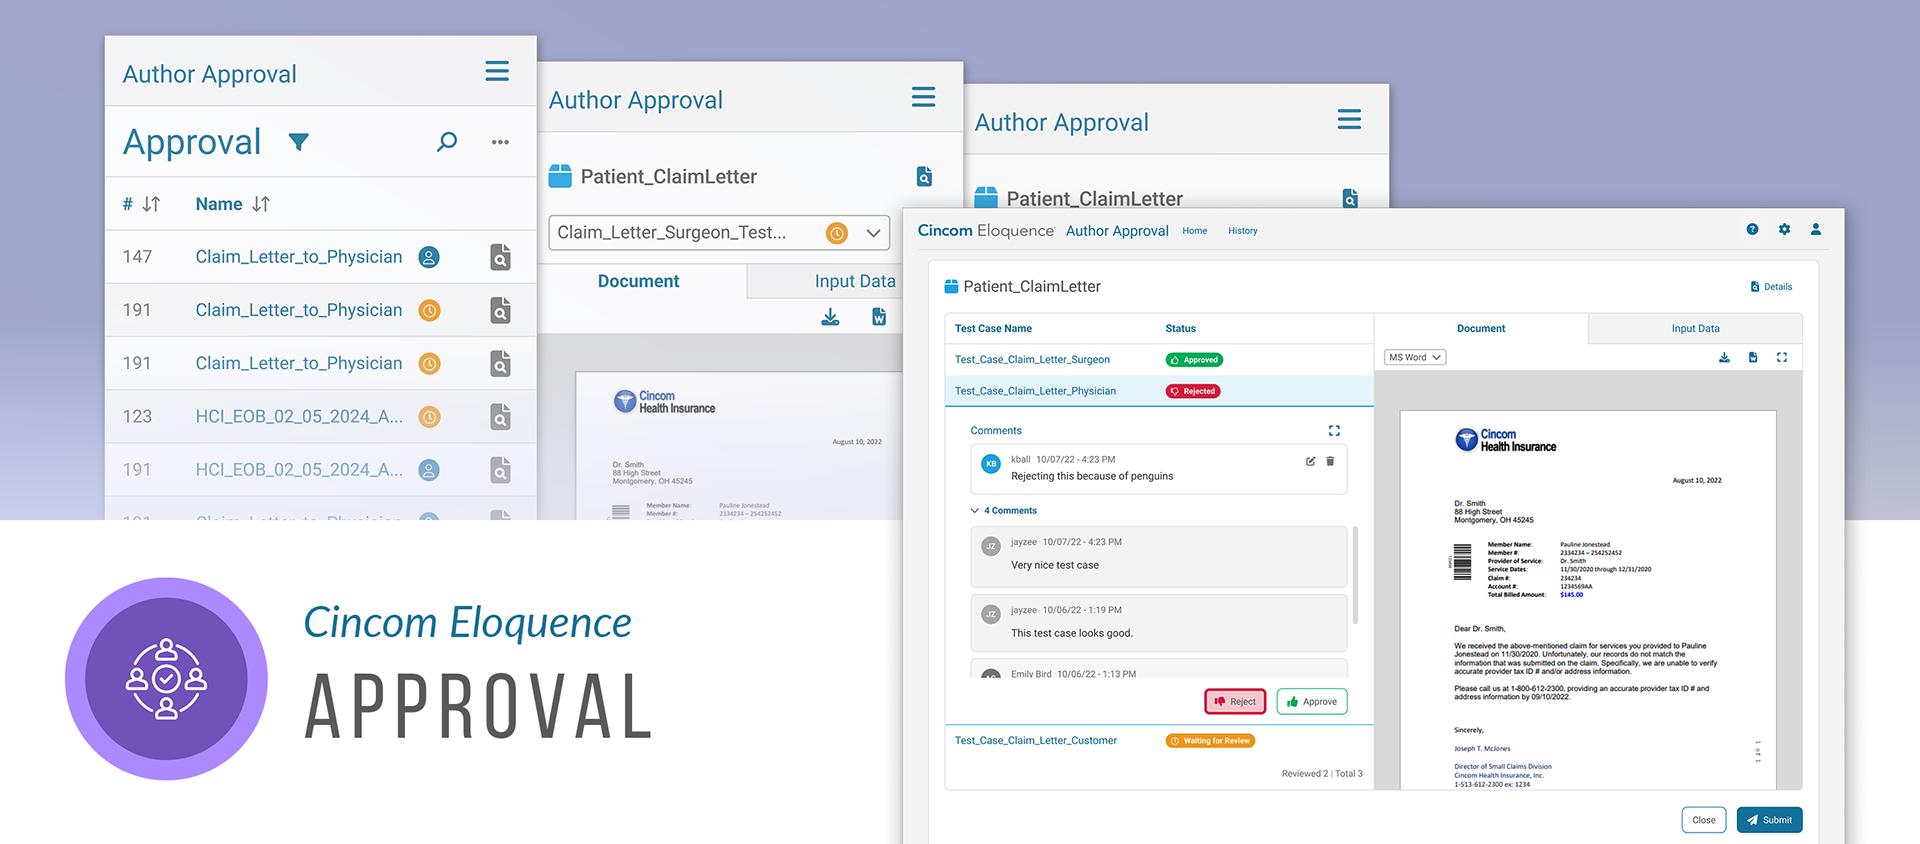The width and height of the screenshot is (1920, 844).
Task: Open Word export icon in middle panel
Action: click(x=879, y=317)
